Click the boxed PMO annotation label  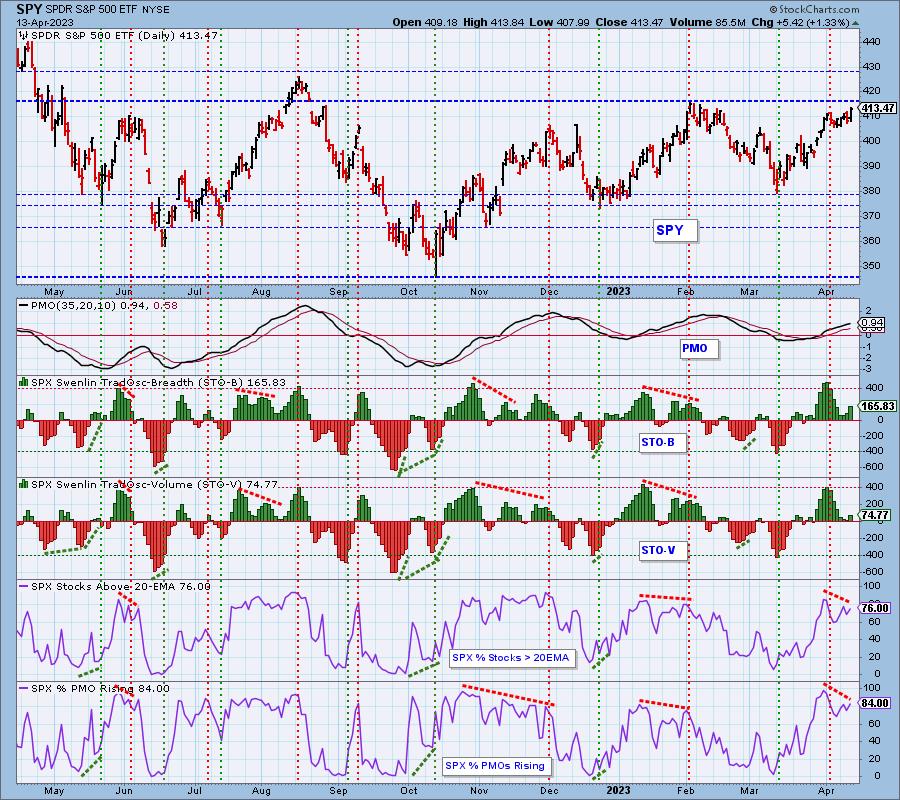click(x=699, y=348)
